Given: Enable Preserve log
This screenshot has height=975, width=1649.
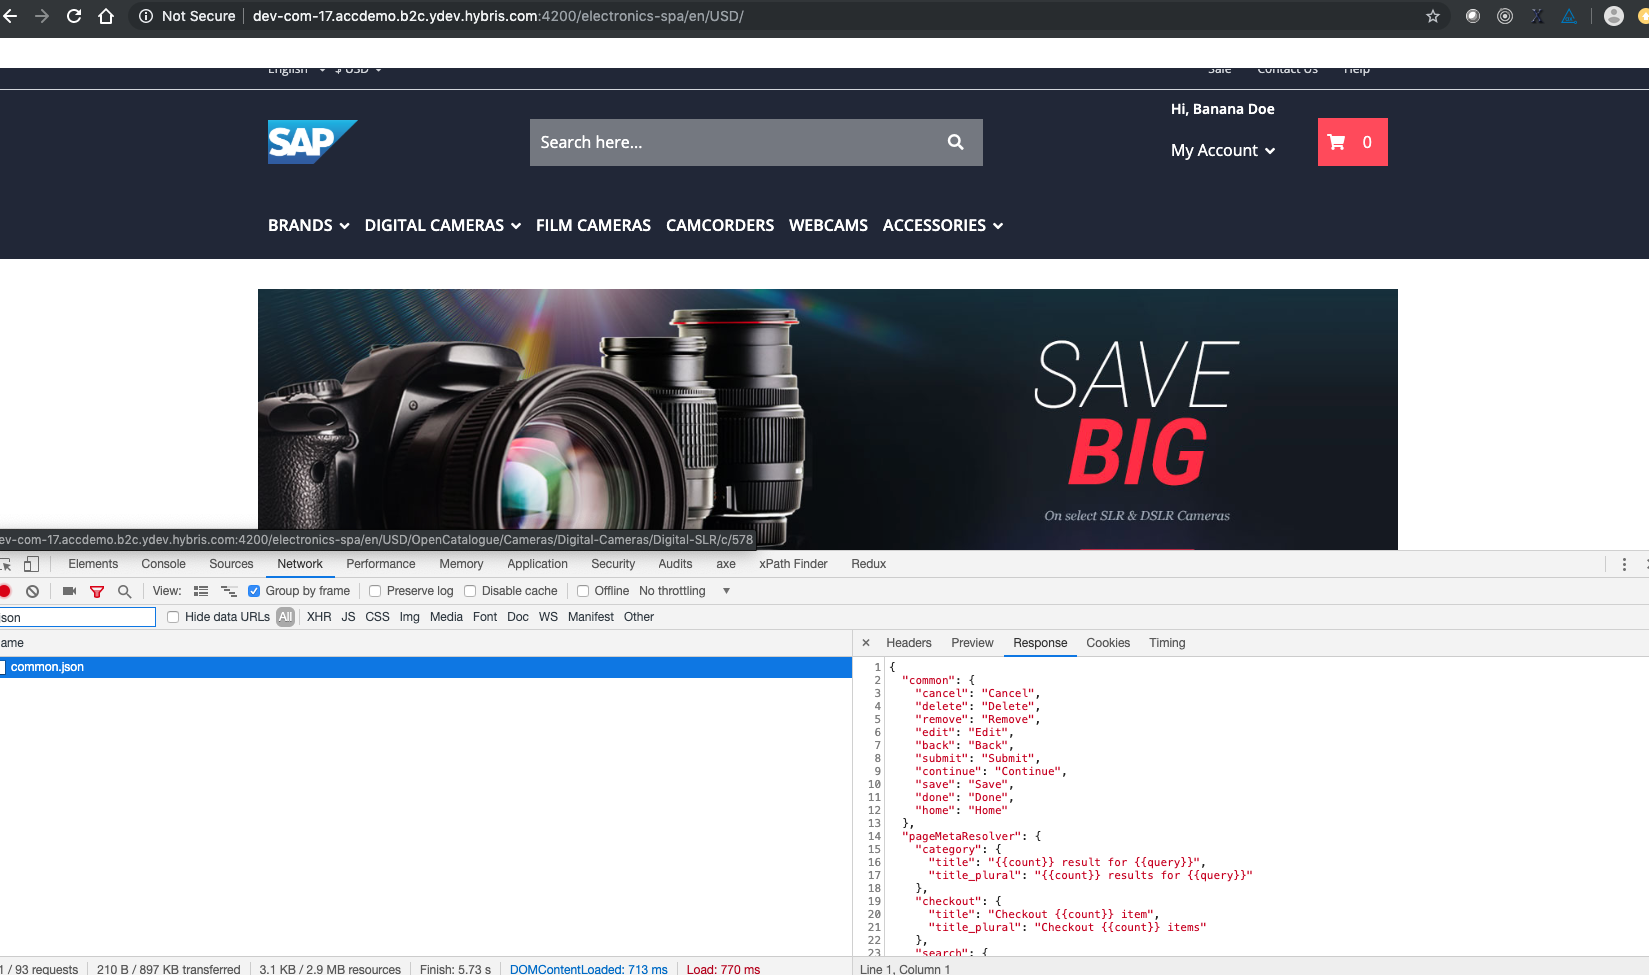Looking at the screenshot, I should point(374,590).
